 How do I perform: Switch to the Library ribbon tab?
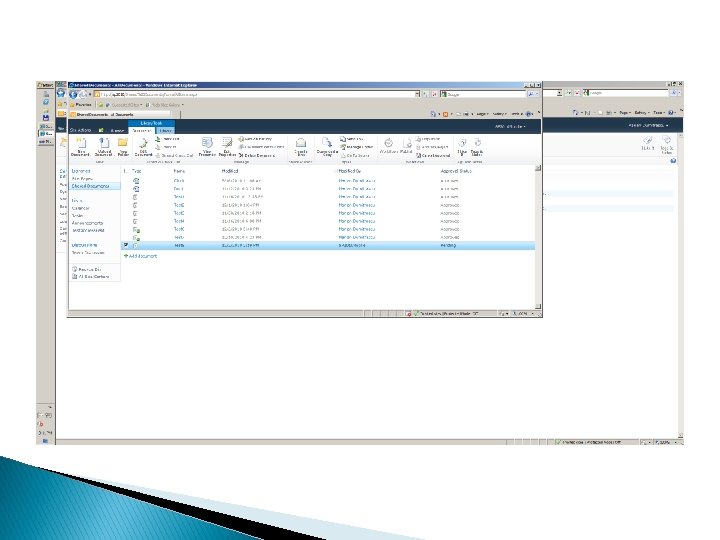coord(165,131)
